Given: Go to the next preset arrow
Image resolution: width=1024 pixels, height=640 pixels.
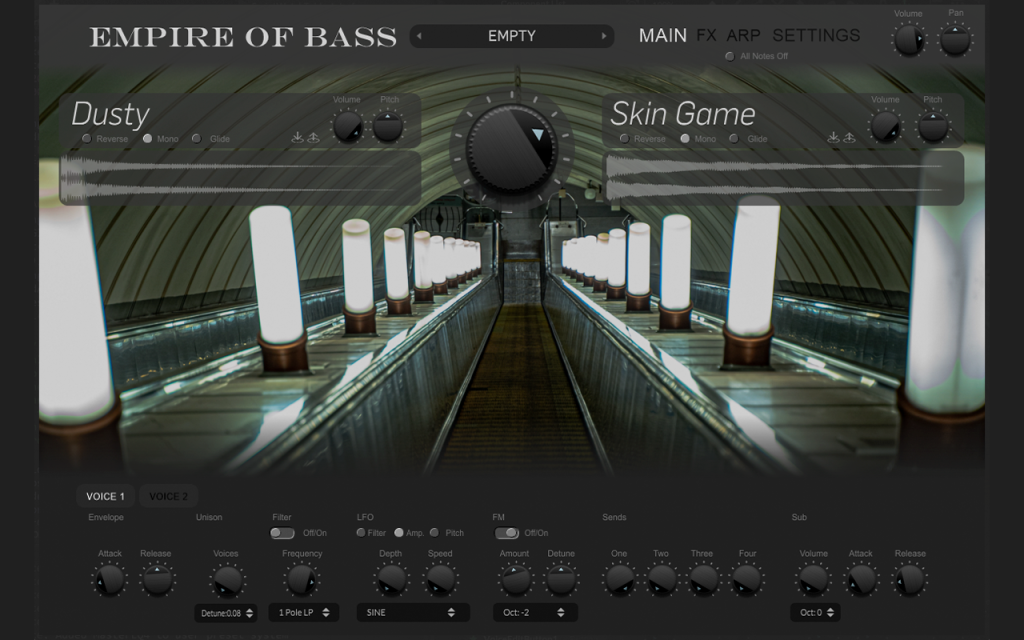Looking at the screenshot, I should tap(604, 36).
